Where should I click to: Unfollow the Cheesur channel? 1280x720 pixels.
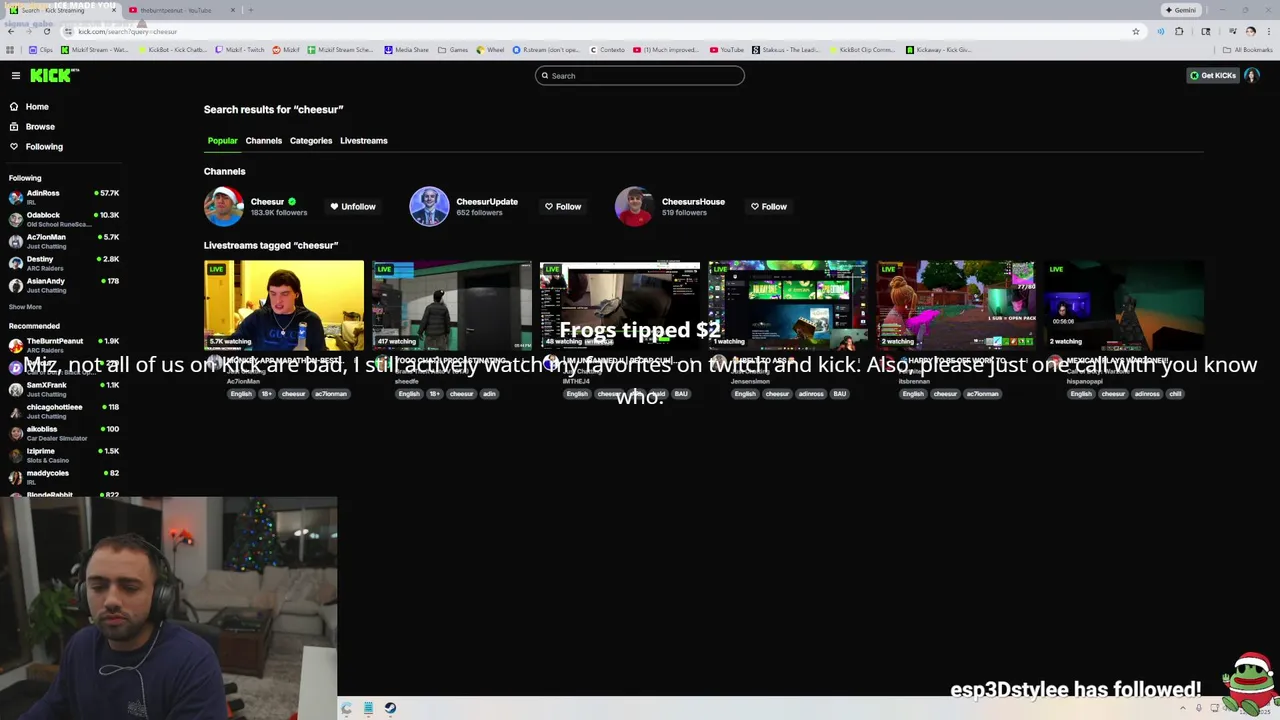click(x=353, y=207)
